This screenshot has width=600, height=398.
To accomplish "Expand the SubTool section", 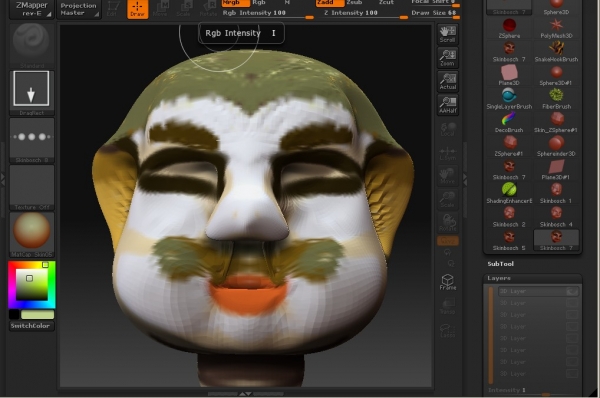I will (x=501, y=264).
